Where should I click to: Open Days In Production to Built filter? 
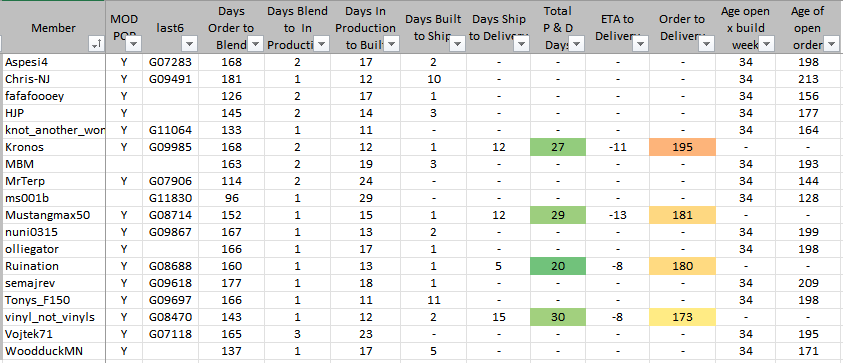390,45
